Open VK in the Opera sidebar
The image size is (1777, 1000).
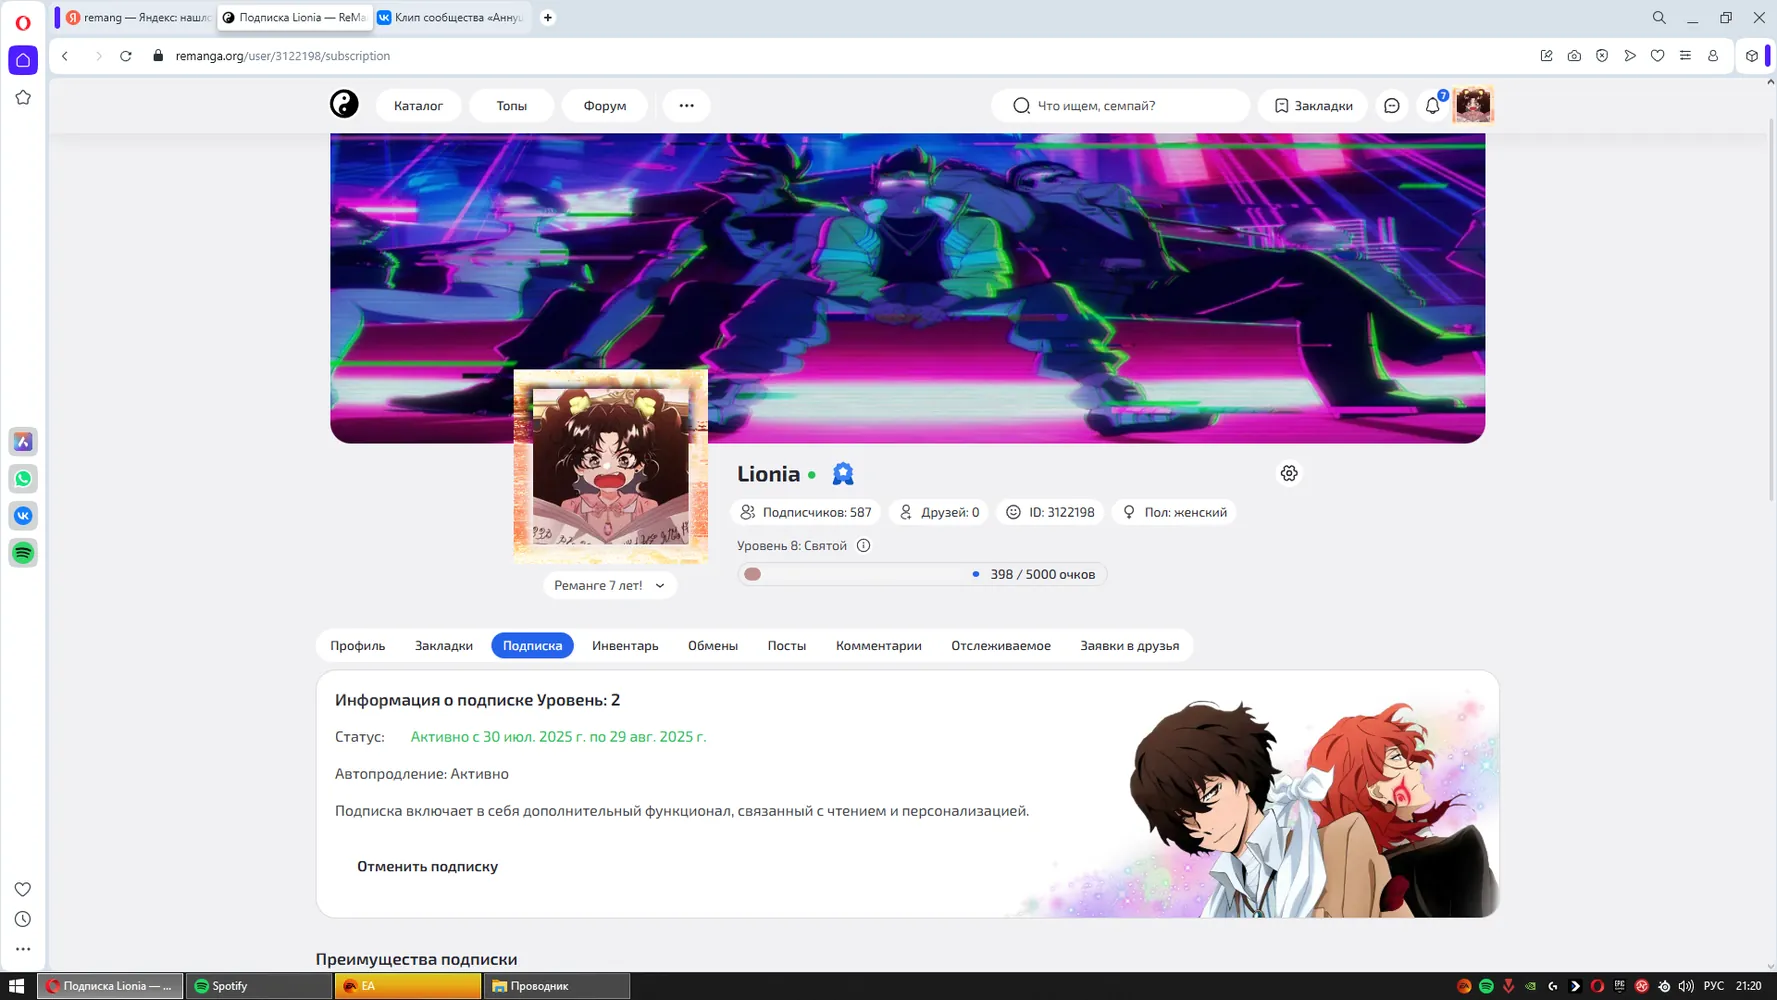(23, 516)
